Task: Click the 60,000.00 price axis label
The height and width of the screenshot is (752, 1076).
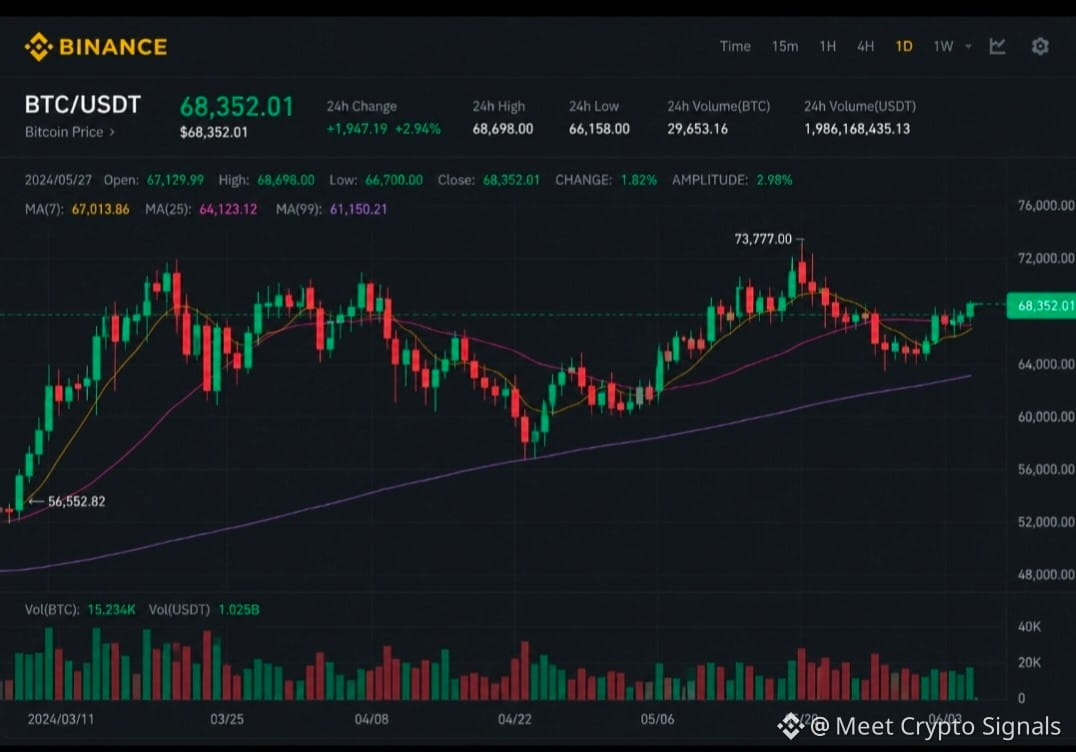Action: point(1046,416)
